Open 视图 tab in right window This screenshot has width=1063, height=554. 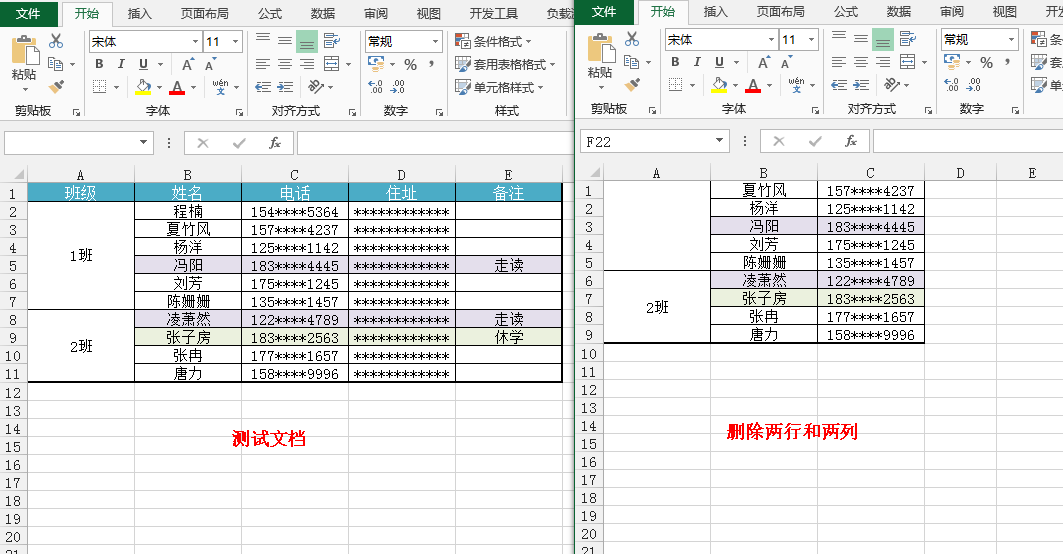coord(1004,12)
